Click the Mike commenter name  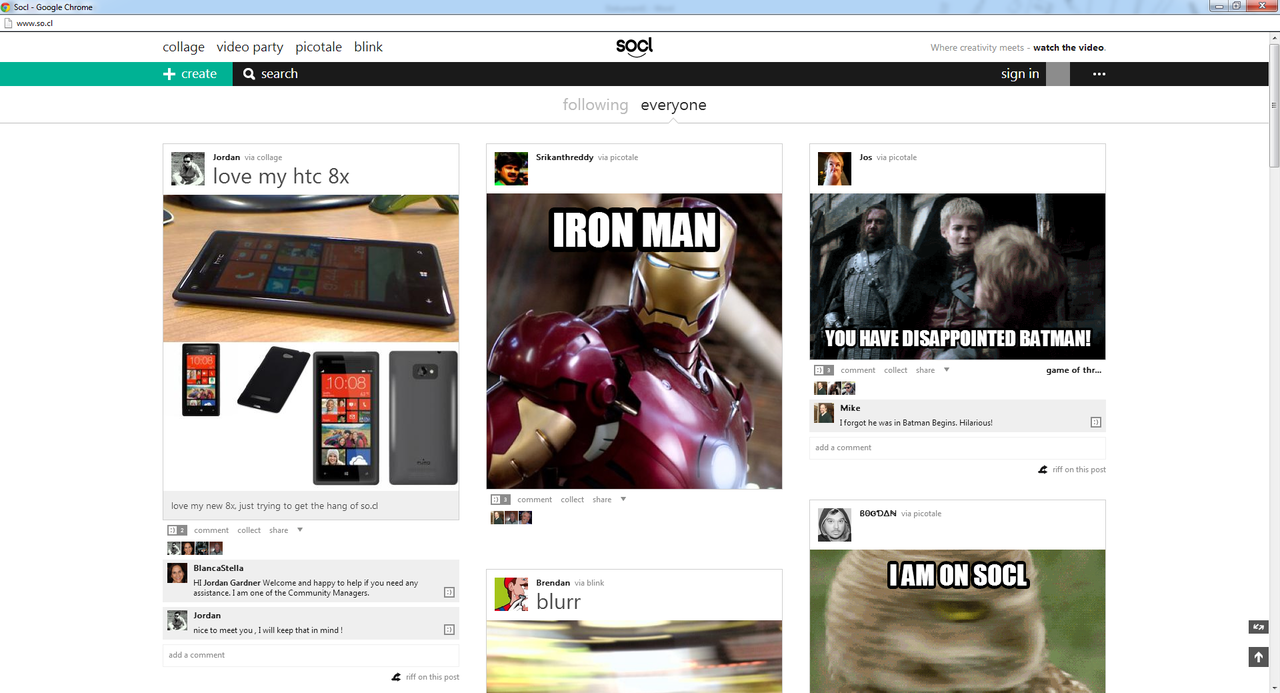tap(850, 408)
